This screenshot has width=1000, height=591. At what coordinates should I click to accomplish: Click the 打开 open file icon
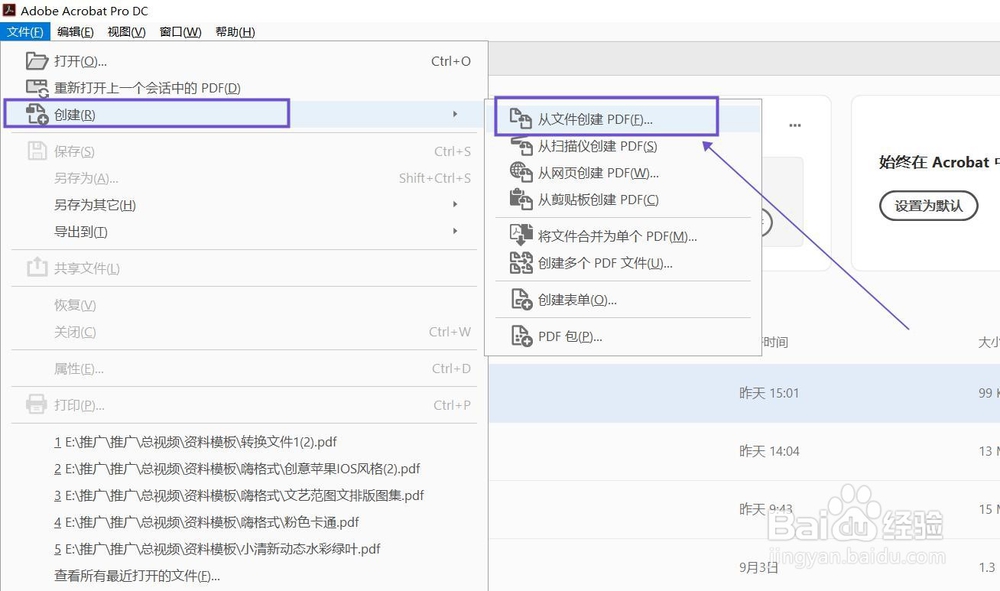(x=39, y=60)
